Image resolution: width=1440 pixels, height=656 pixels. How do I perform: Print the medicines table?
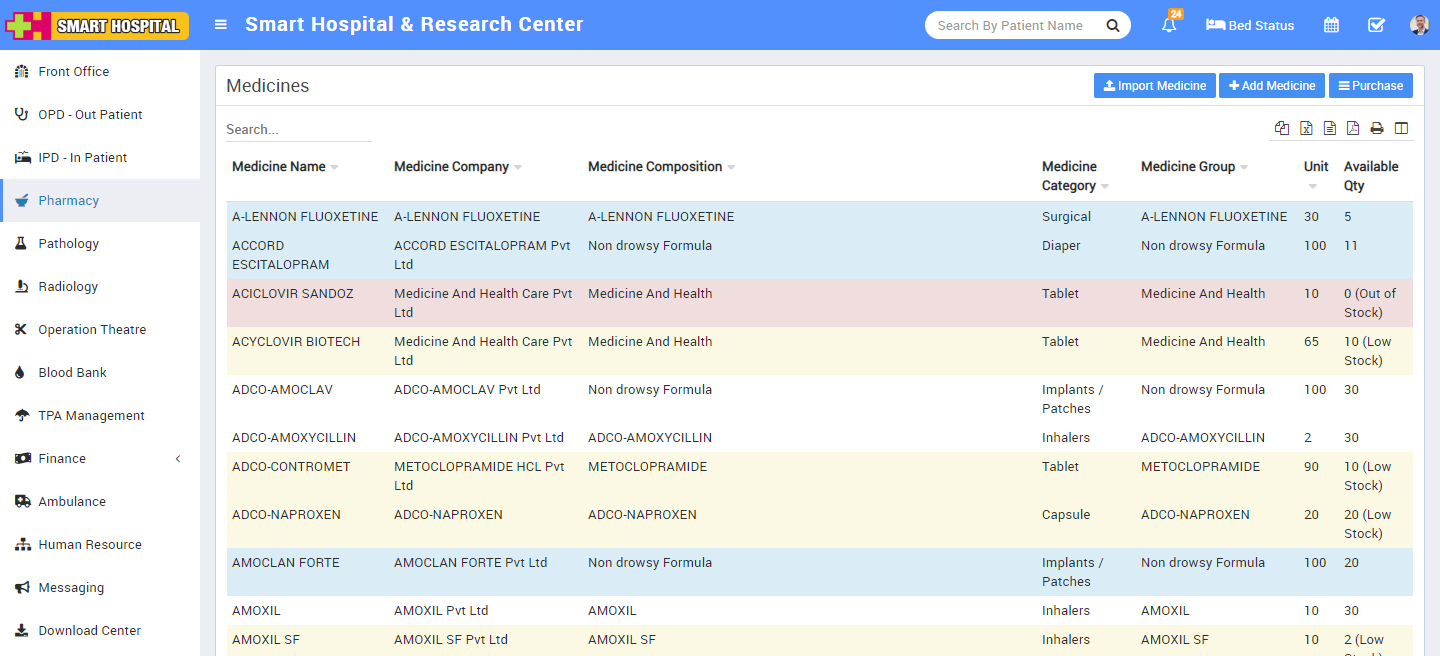tap(1377, 128)
